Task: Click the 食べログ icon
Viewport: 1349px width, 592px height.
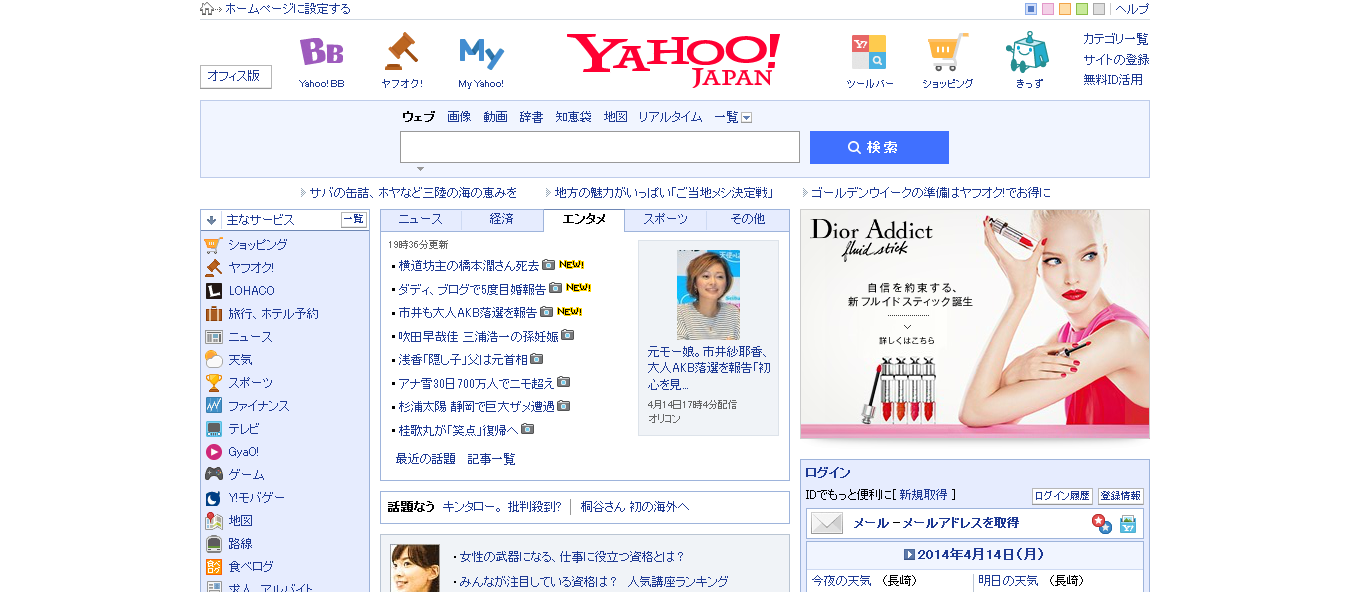Action: click(x=213, y=567)
